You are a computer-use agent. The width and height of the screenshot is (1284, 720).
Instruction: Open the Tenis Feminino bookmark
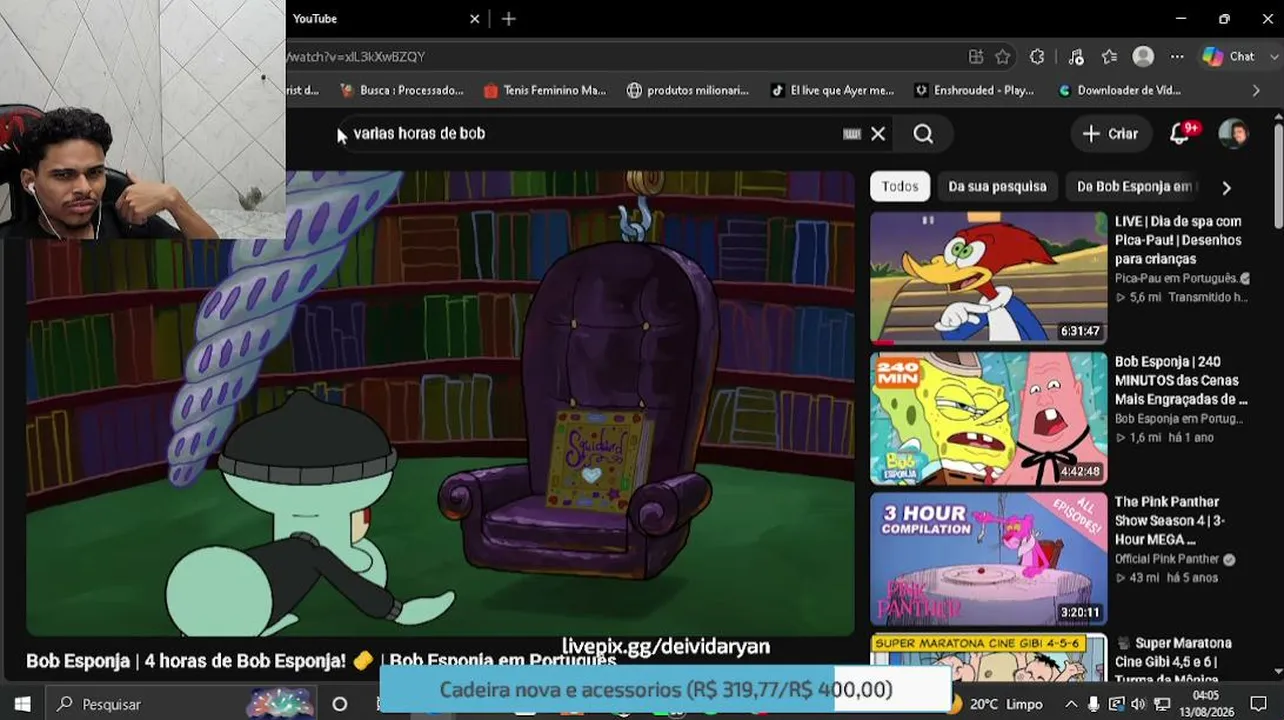coord(545,90)
